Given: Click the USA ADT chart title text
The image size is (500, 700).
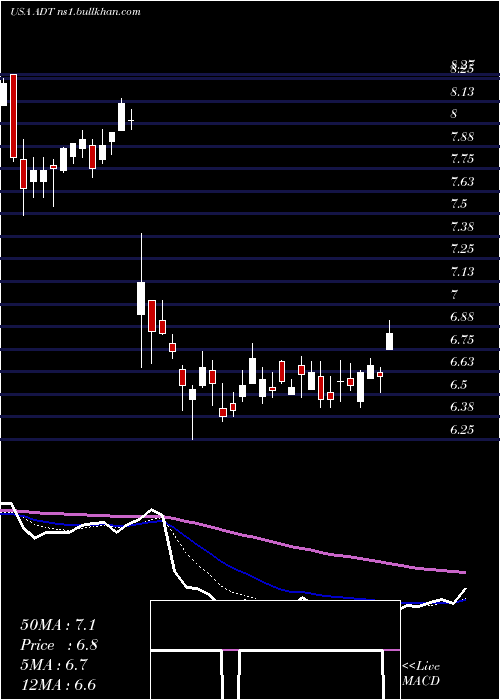Looking at the screenshot, I should [x=75, y=12].
